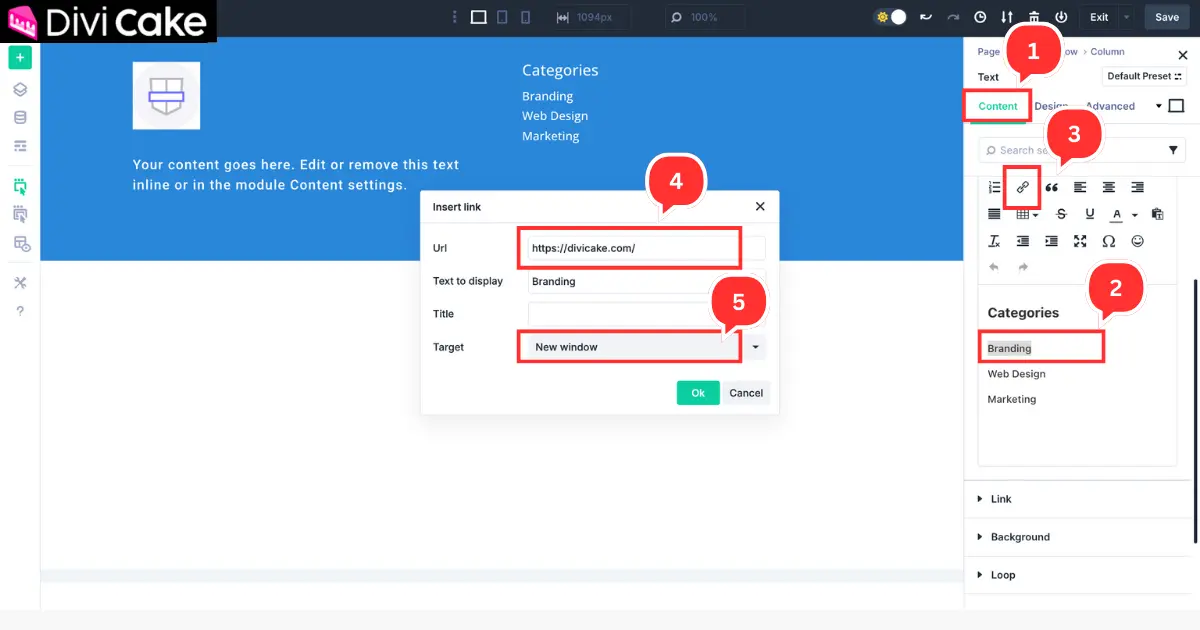Open the wireframe preview eye icon
Screen dimensions: 1200x630
(21, 243)
